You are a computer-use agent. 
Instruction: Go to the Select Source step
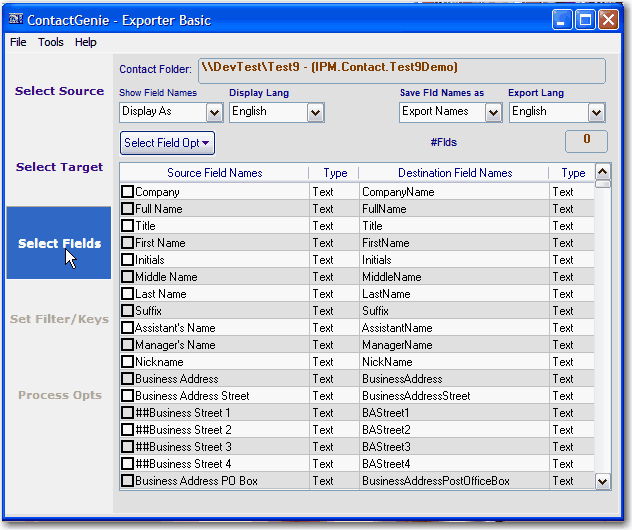[x=59, y=91]
